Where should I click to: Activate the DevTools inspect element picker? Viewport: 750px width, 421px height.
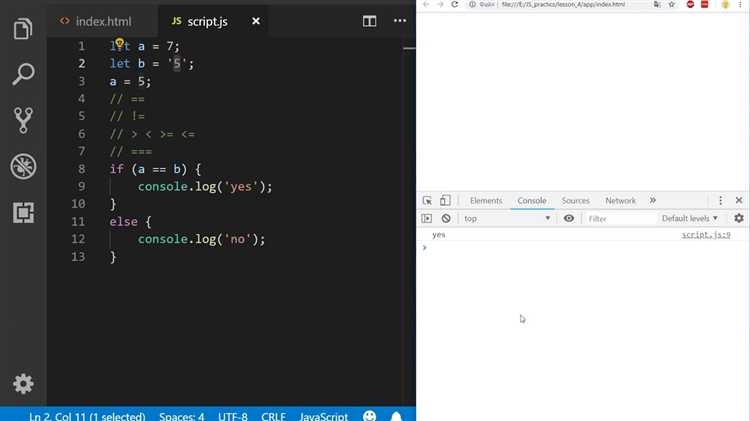427,200
